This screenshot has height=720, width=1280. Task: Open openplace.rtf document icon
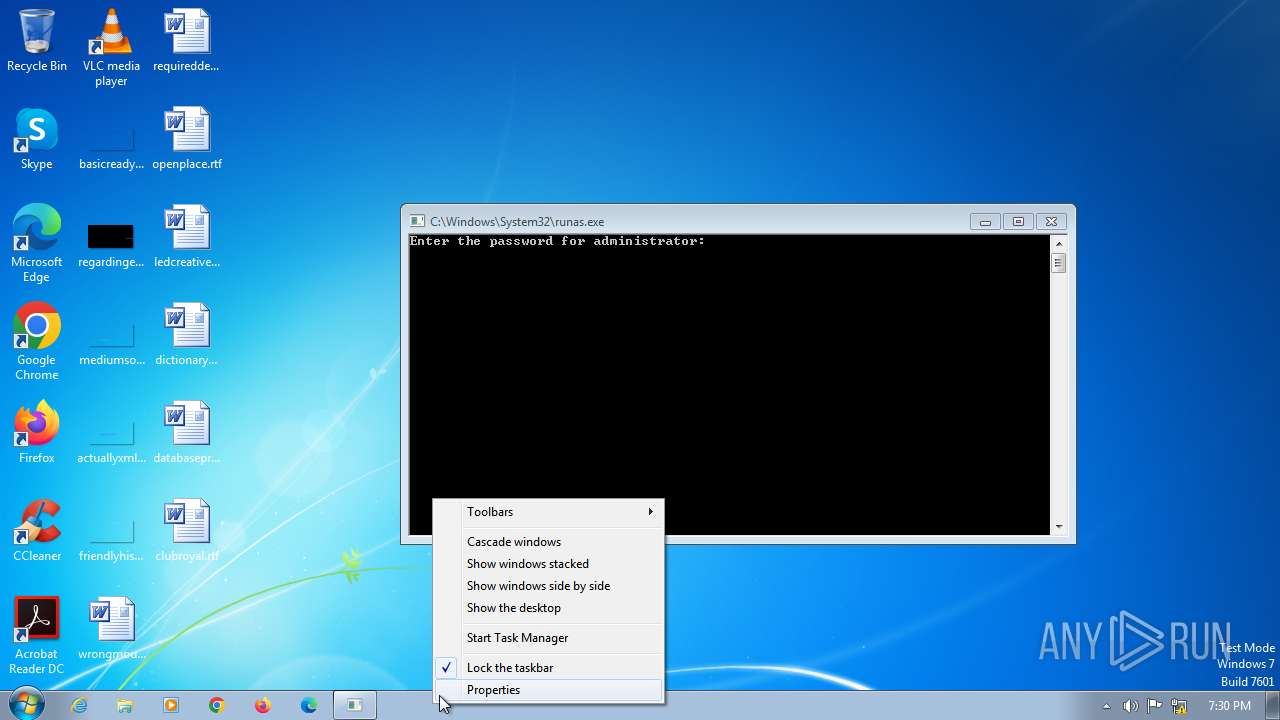(187, 138)
